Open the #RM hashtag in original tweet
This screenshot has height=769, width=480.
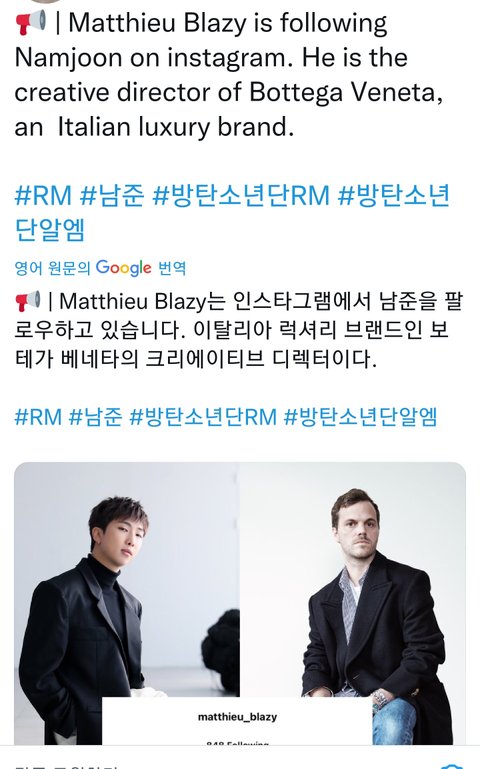tap(43, 195)
